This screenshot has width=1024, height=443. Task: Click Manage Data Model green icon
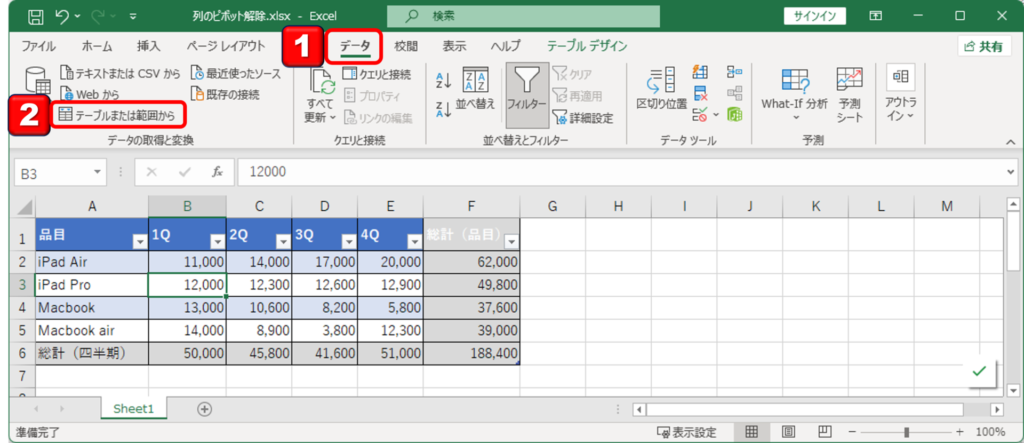click(x=734, y=115)
